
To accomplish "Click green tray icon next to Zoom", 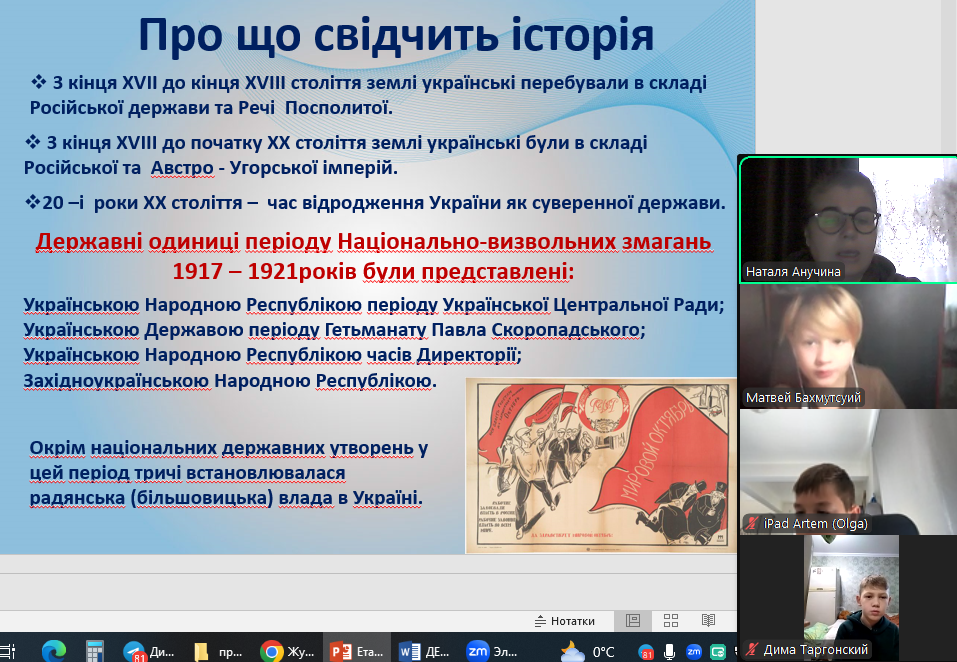I will click(x=718, y=652).
